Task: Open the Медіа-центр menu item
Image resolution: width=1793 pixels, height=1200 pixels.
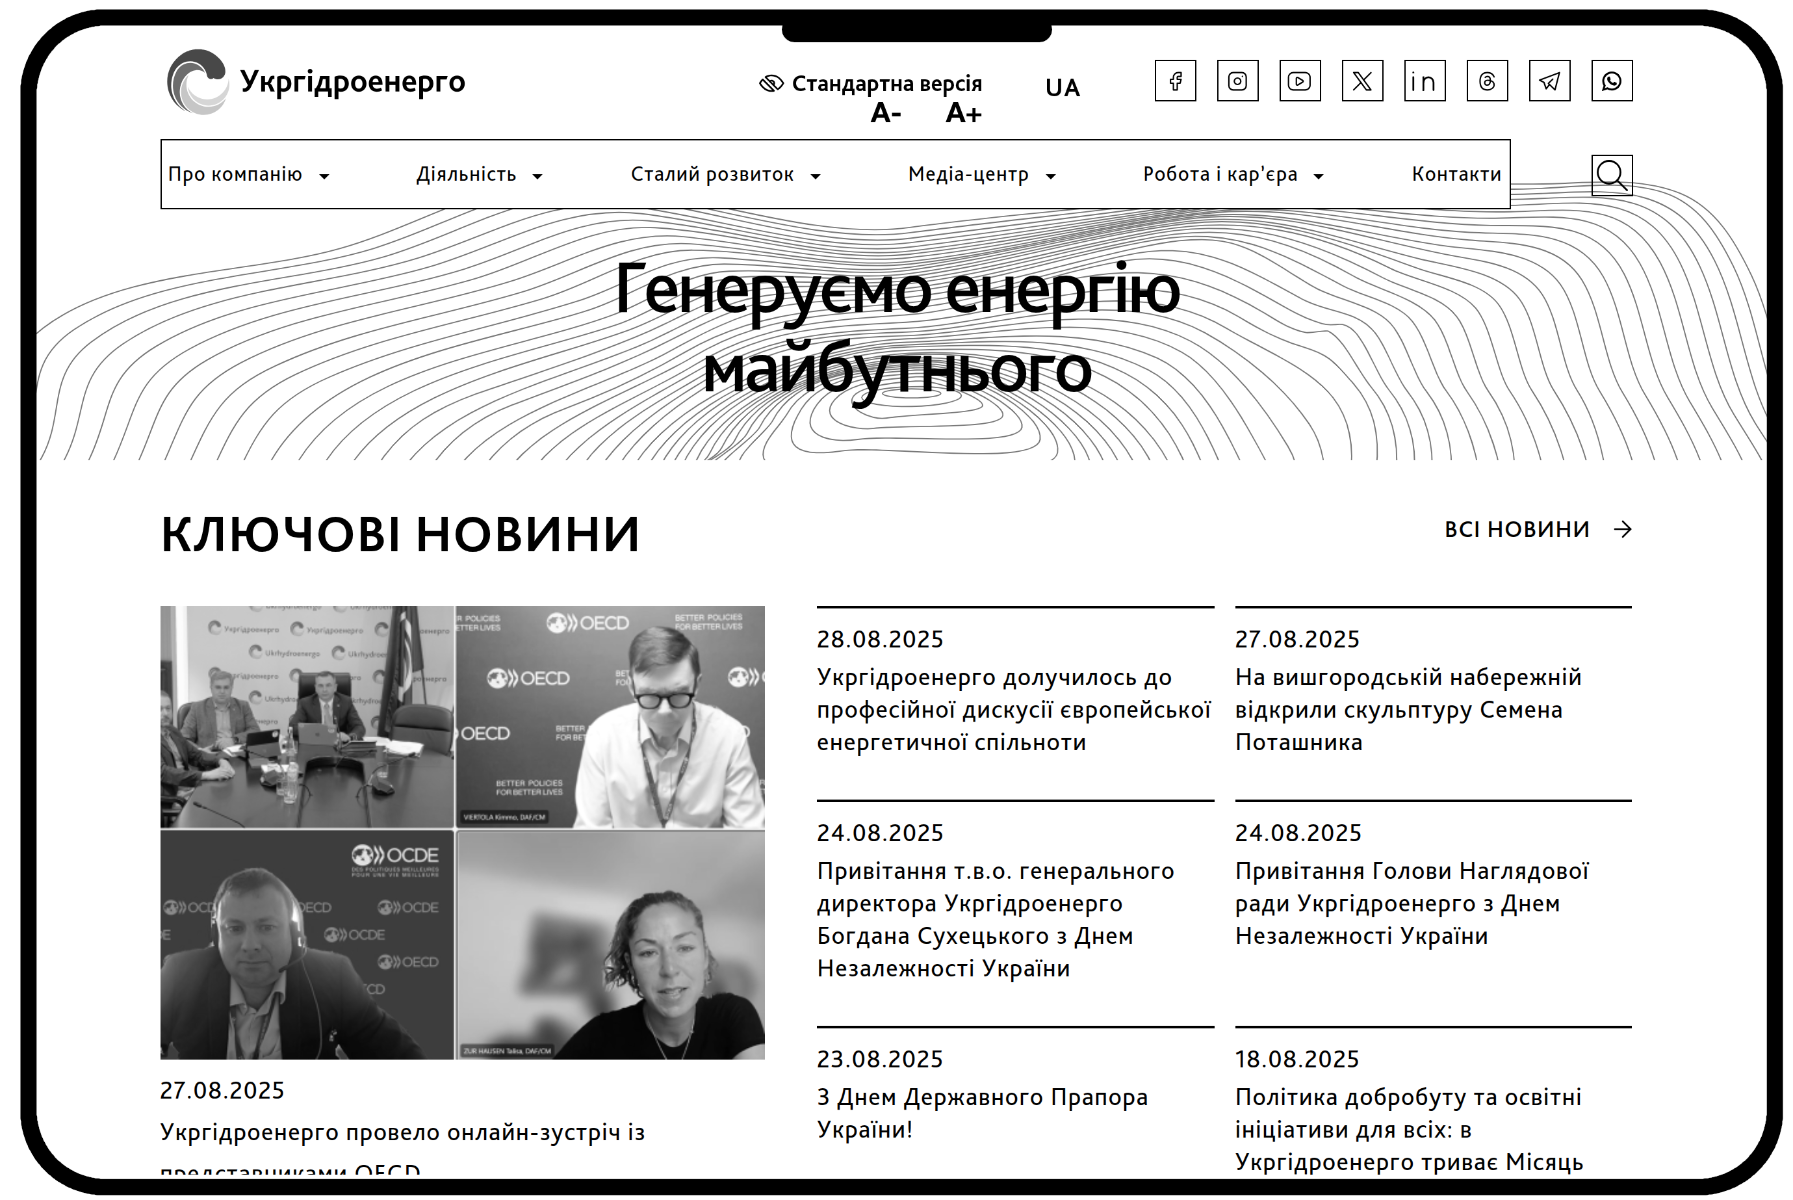Action: click(x=980, y=175)
